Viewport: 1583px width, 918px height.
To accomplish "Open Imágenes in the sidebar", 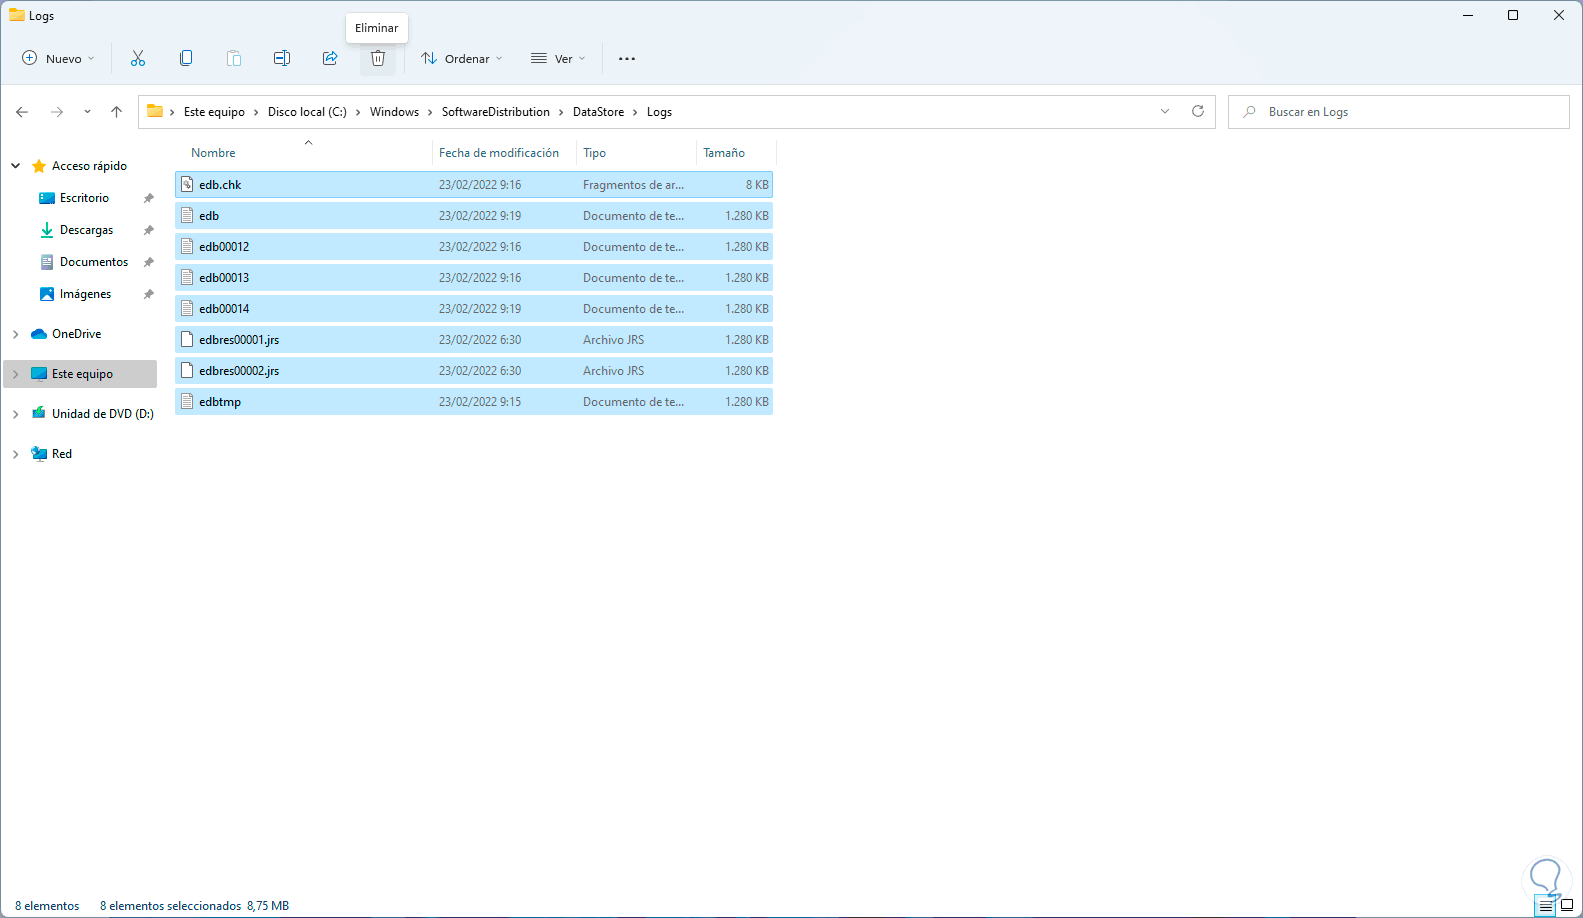I will click(85, 294).
